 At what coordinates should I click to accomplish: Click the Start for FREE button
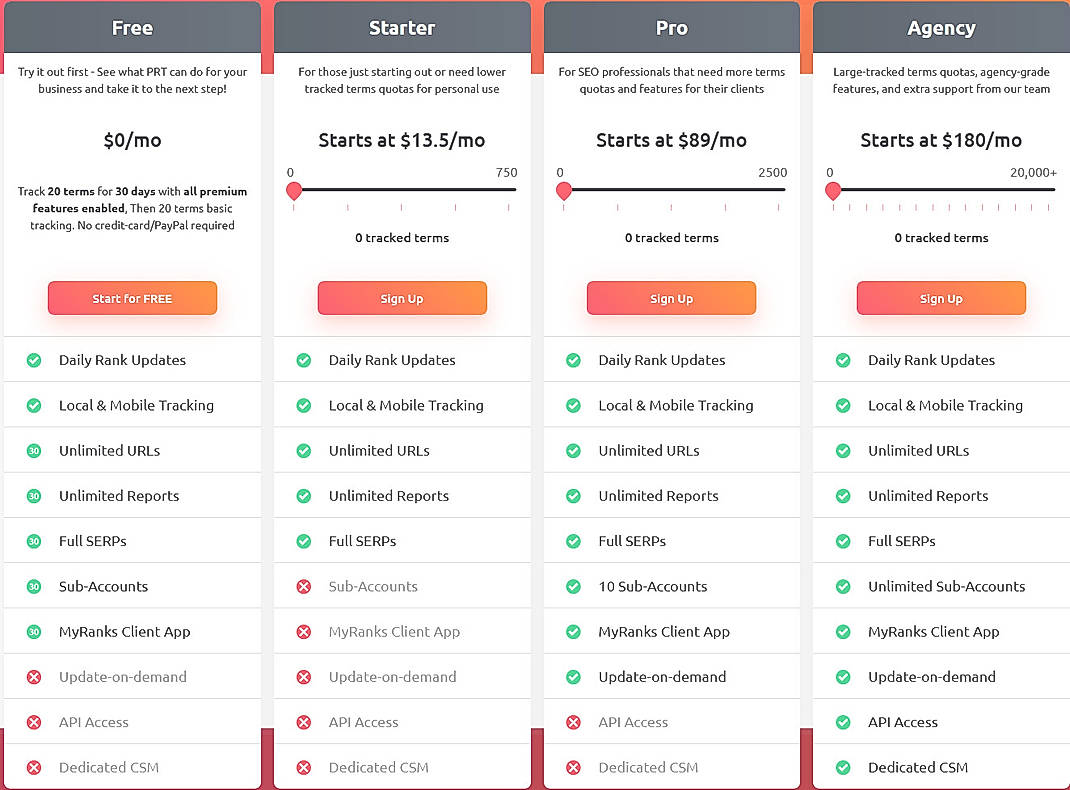132,298
